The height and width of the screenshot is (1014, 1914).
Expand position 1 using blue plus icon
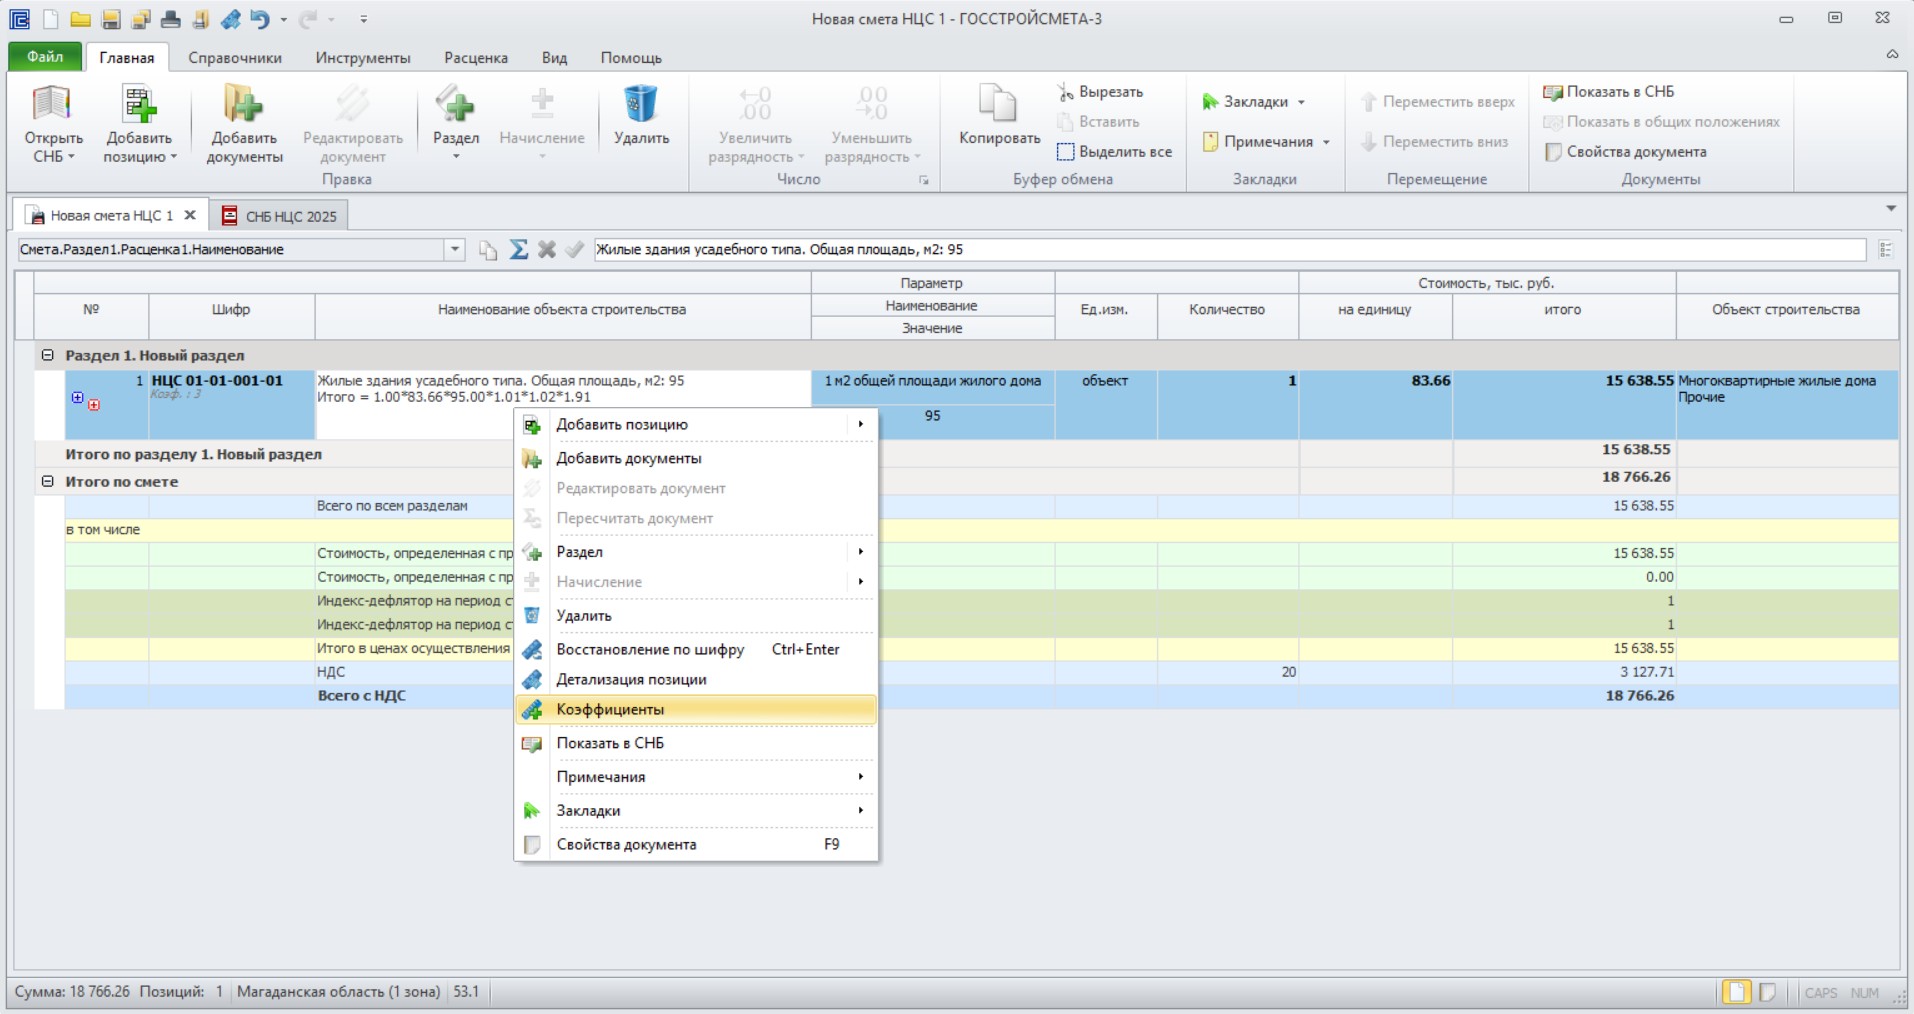77,398
